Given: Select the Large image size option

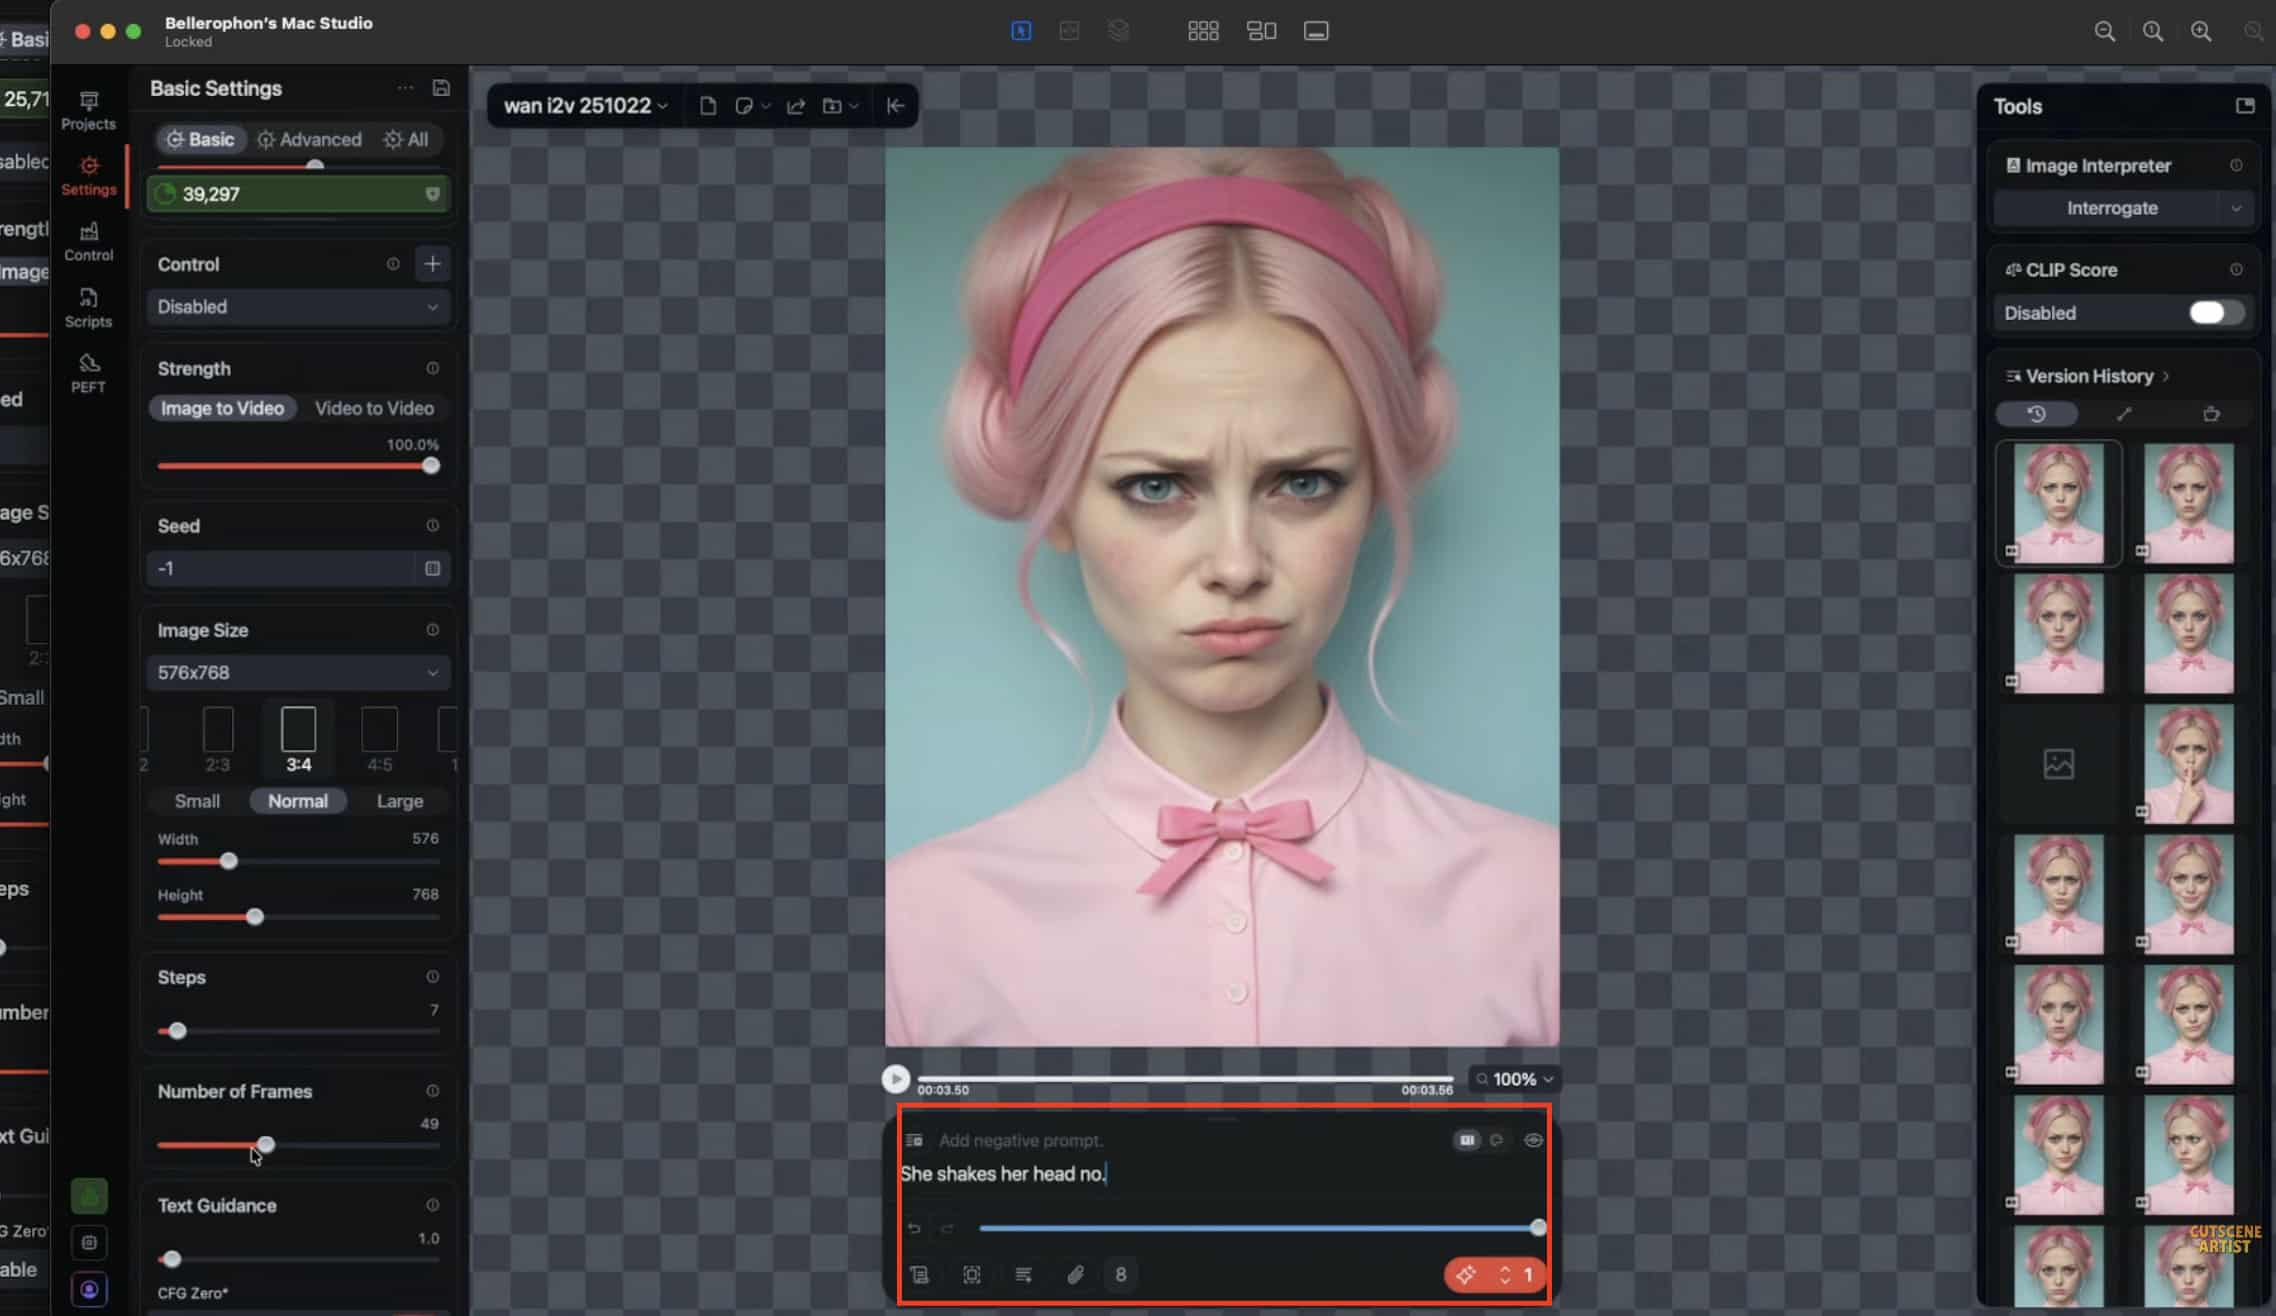Looking at the screenshot, I should (399, 801).
